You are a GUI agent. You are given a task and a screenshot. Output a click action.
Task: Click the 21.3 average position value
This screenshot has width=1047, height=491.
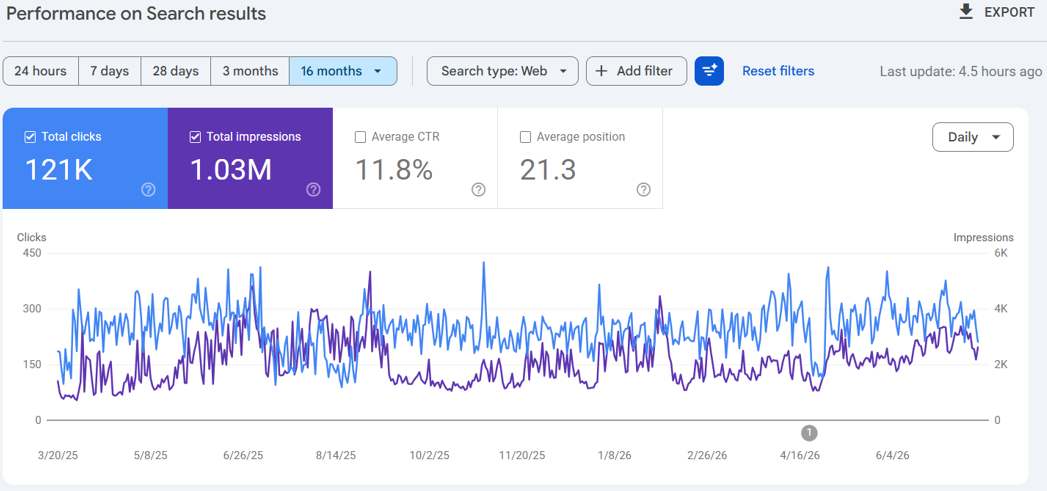(x=548, y=170)
